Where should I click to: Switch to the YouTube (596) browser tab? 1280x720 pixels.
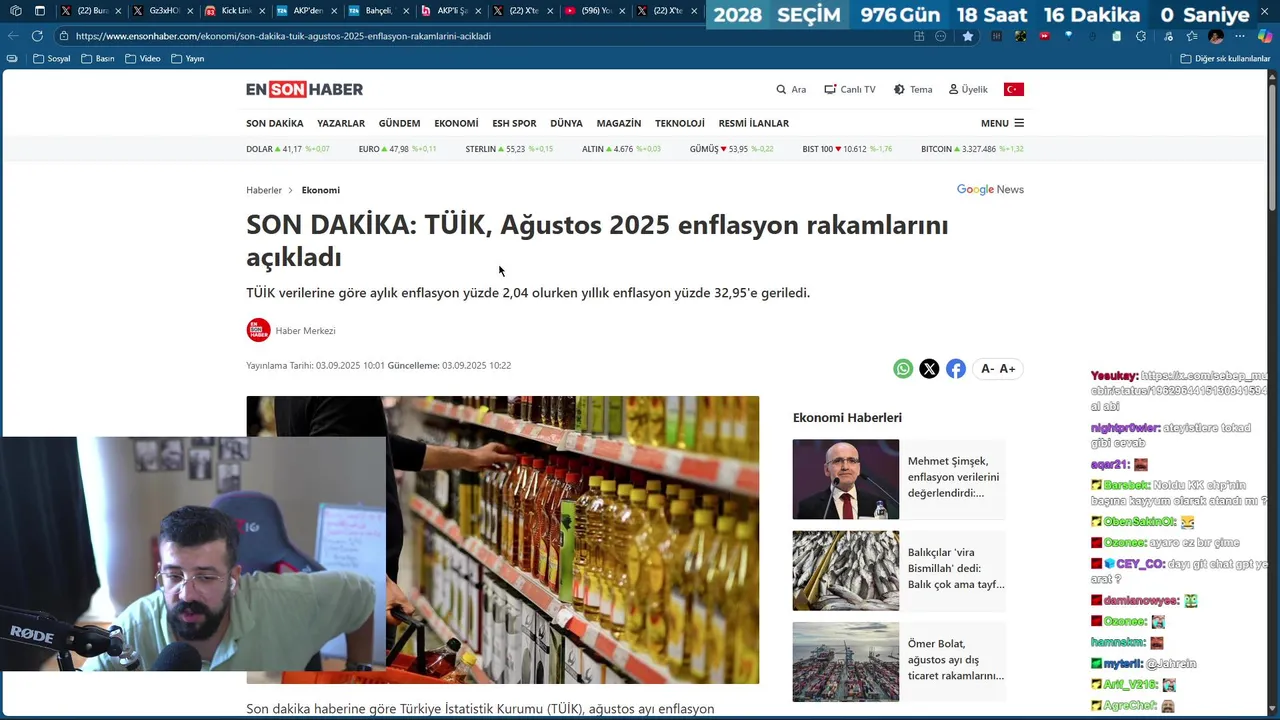[596, 11]
